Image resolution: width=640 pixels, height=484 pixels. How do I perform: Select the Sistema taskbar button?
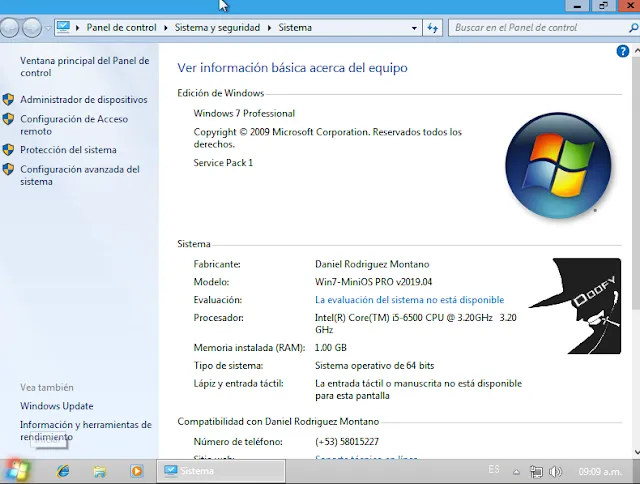(x=221, y=471)
